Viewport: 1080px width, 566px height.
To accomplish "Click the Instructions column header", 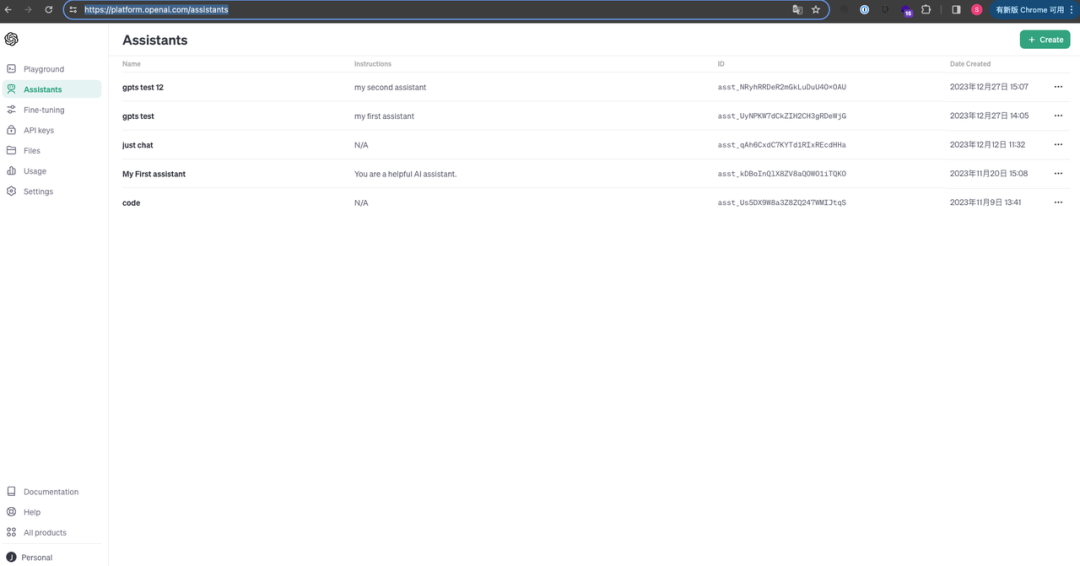I will [x=373, y=64].
